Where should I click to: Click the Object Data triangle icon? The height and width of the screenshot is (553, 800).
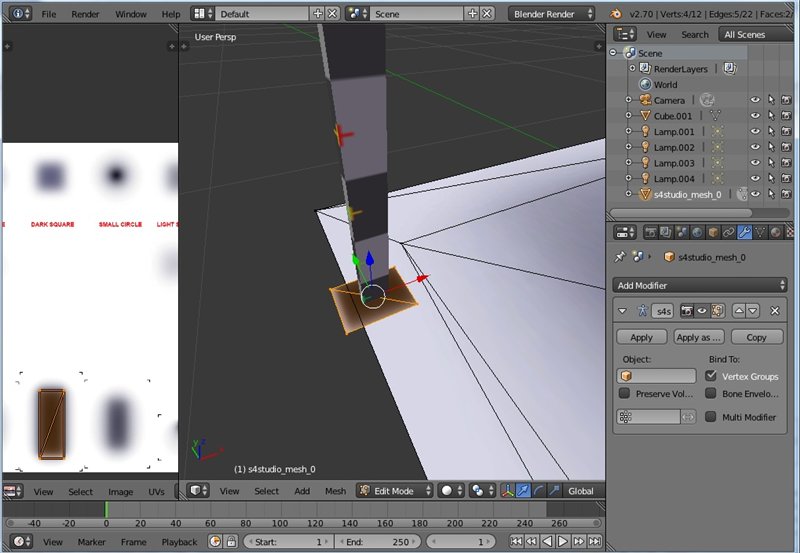point(762,233)
